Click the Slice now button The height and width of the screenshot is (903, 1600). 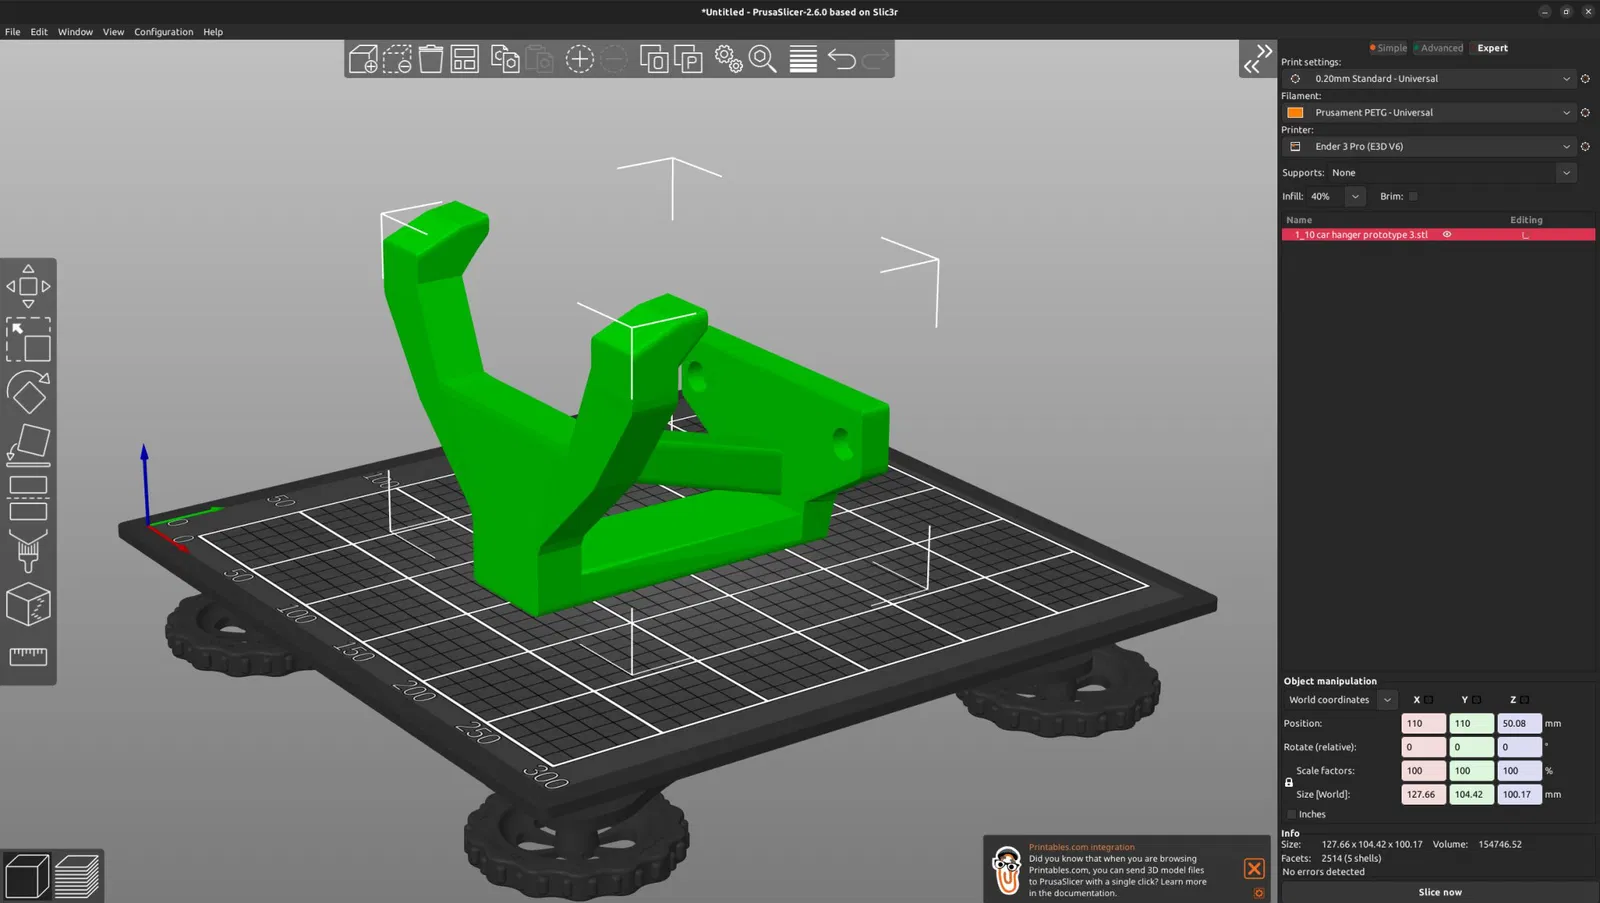coord(1439,892)
